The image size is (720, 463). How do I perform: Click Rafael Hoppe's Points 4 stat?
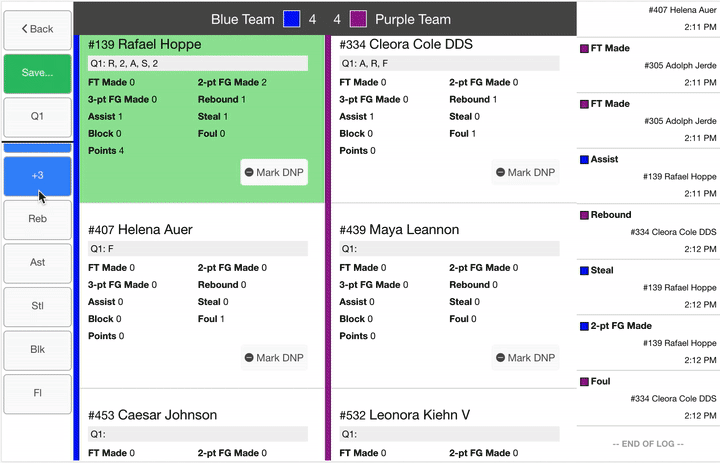click(x=106, y=151)
